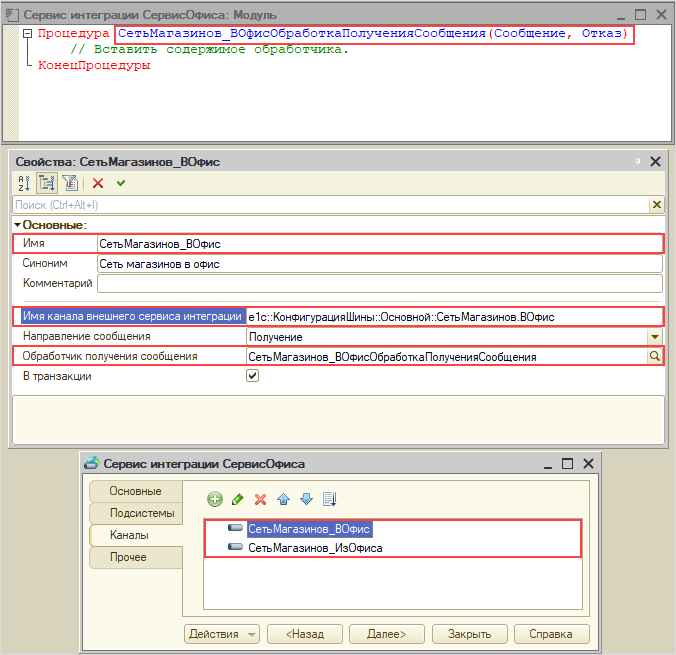Click the Обработчик получения сообщения field

click(447, 357)
